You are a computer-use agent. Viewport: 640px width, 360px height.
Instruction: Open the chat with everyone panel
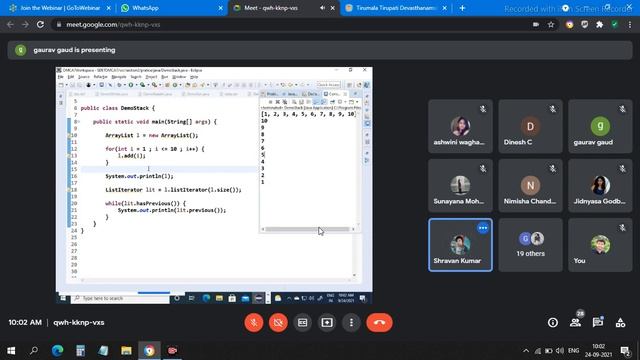[x=598, y=322]
